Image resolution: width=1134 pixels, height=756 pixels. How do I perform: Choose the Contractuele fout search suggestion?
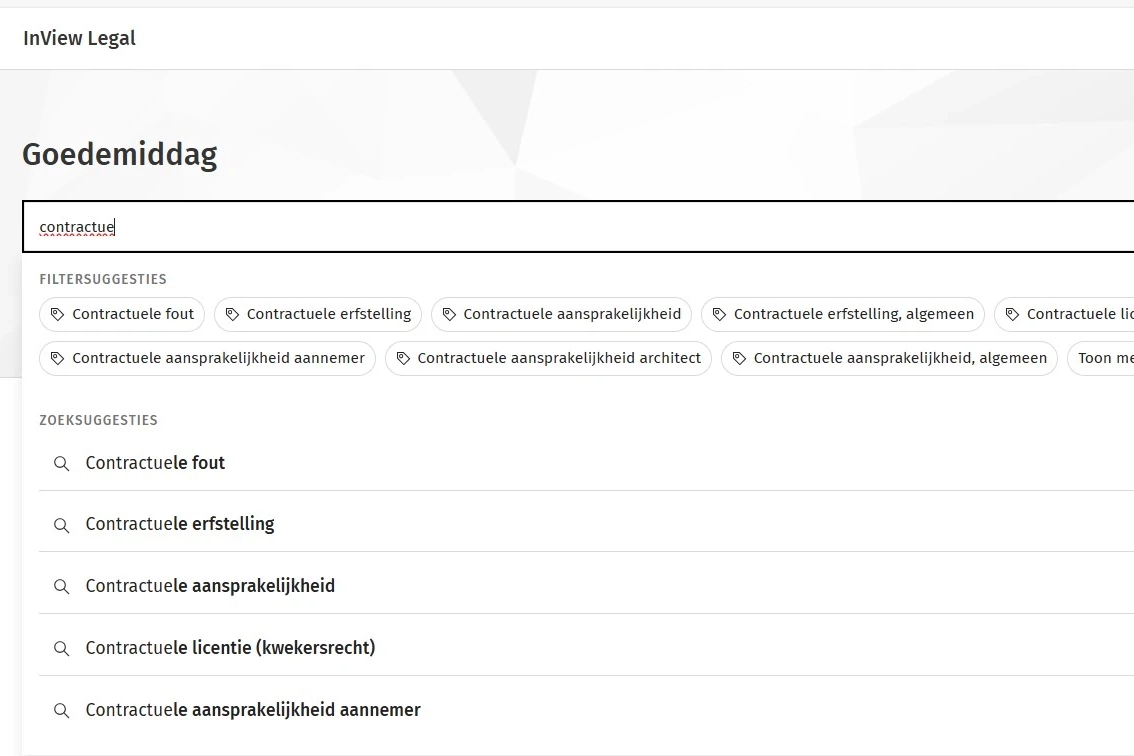(x=155, y=463)
